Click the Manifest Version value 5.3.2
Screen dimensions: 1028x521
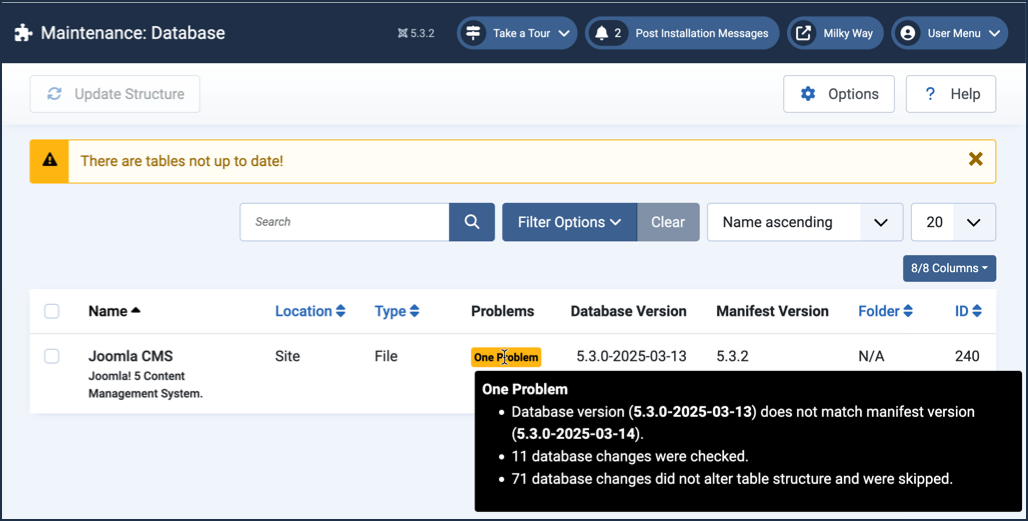click(732, 356)
